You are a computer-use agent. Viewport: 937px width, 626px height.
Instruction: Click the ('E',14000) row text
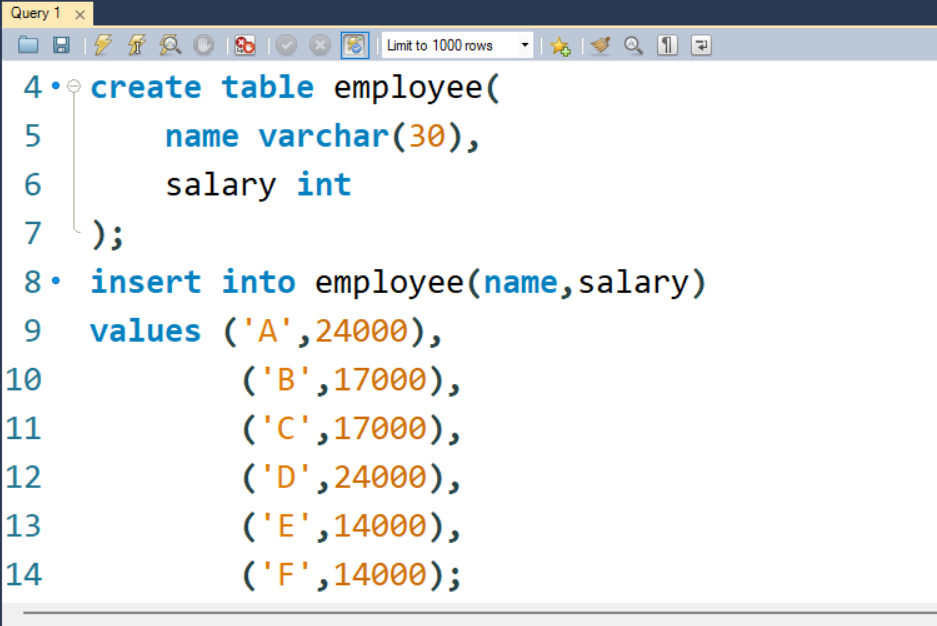click(351, 526)
